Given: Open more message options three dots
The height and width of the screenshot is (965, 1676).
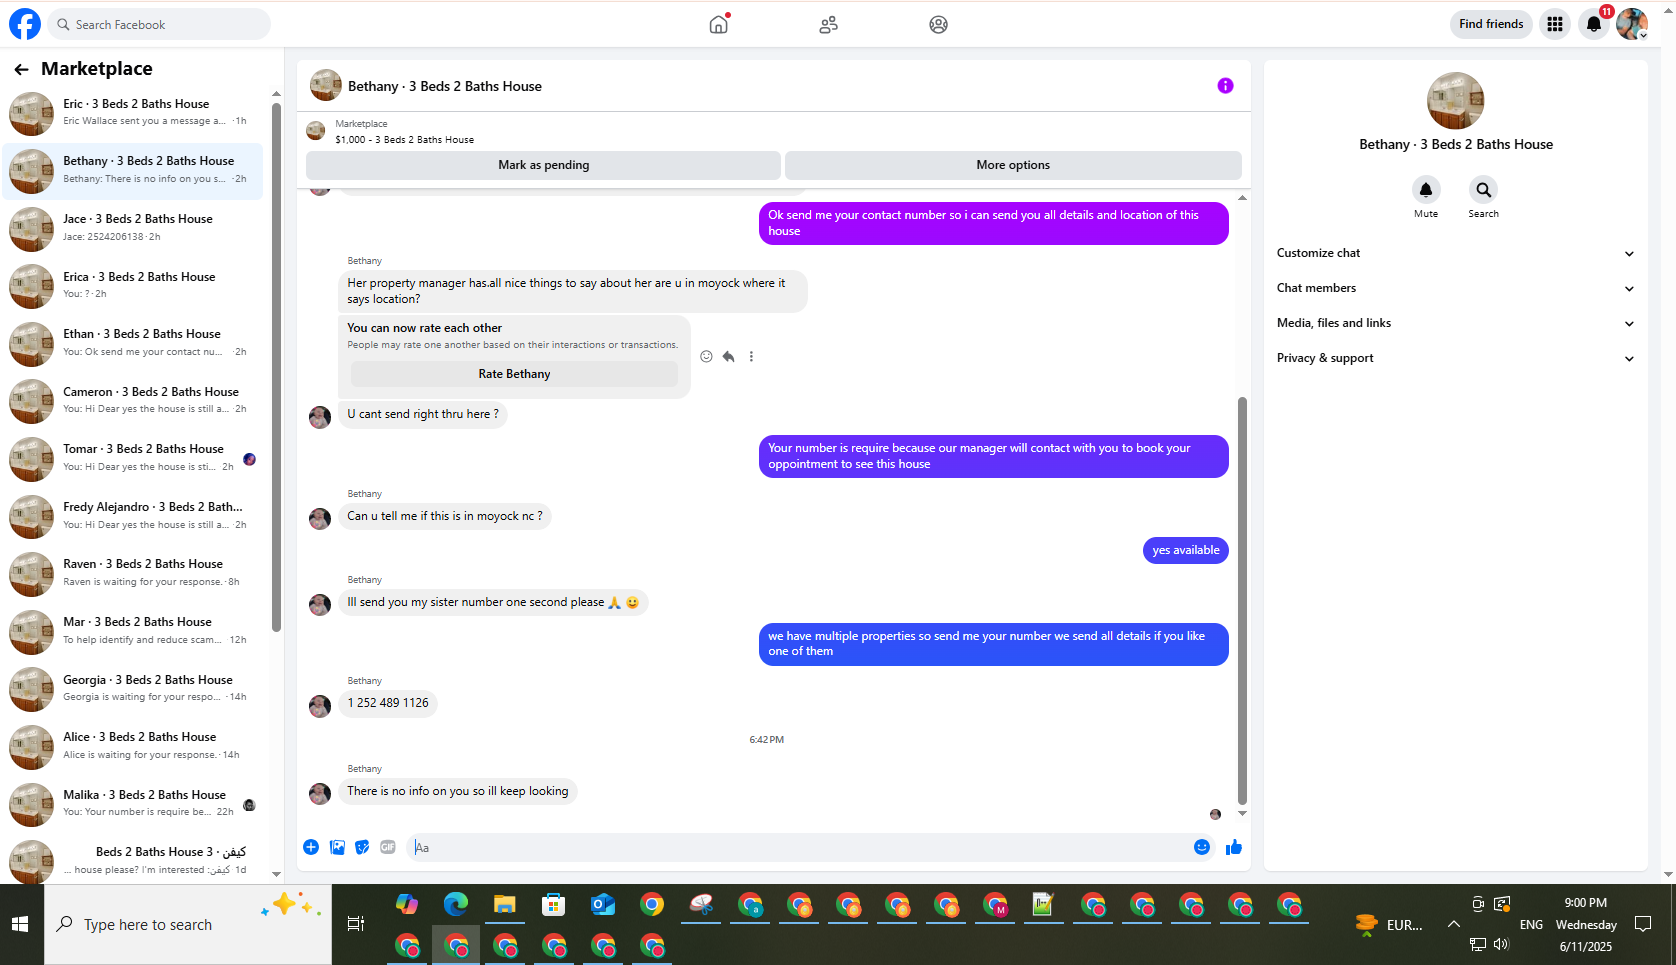Looking at the screenshot, I should tap(751, 356).
